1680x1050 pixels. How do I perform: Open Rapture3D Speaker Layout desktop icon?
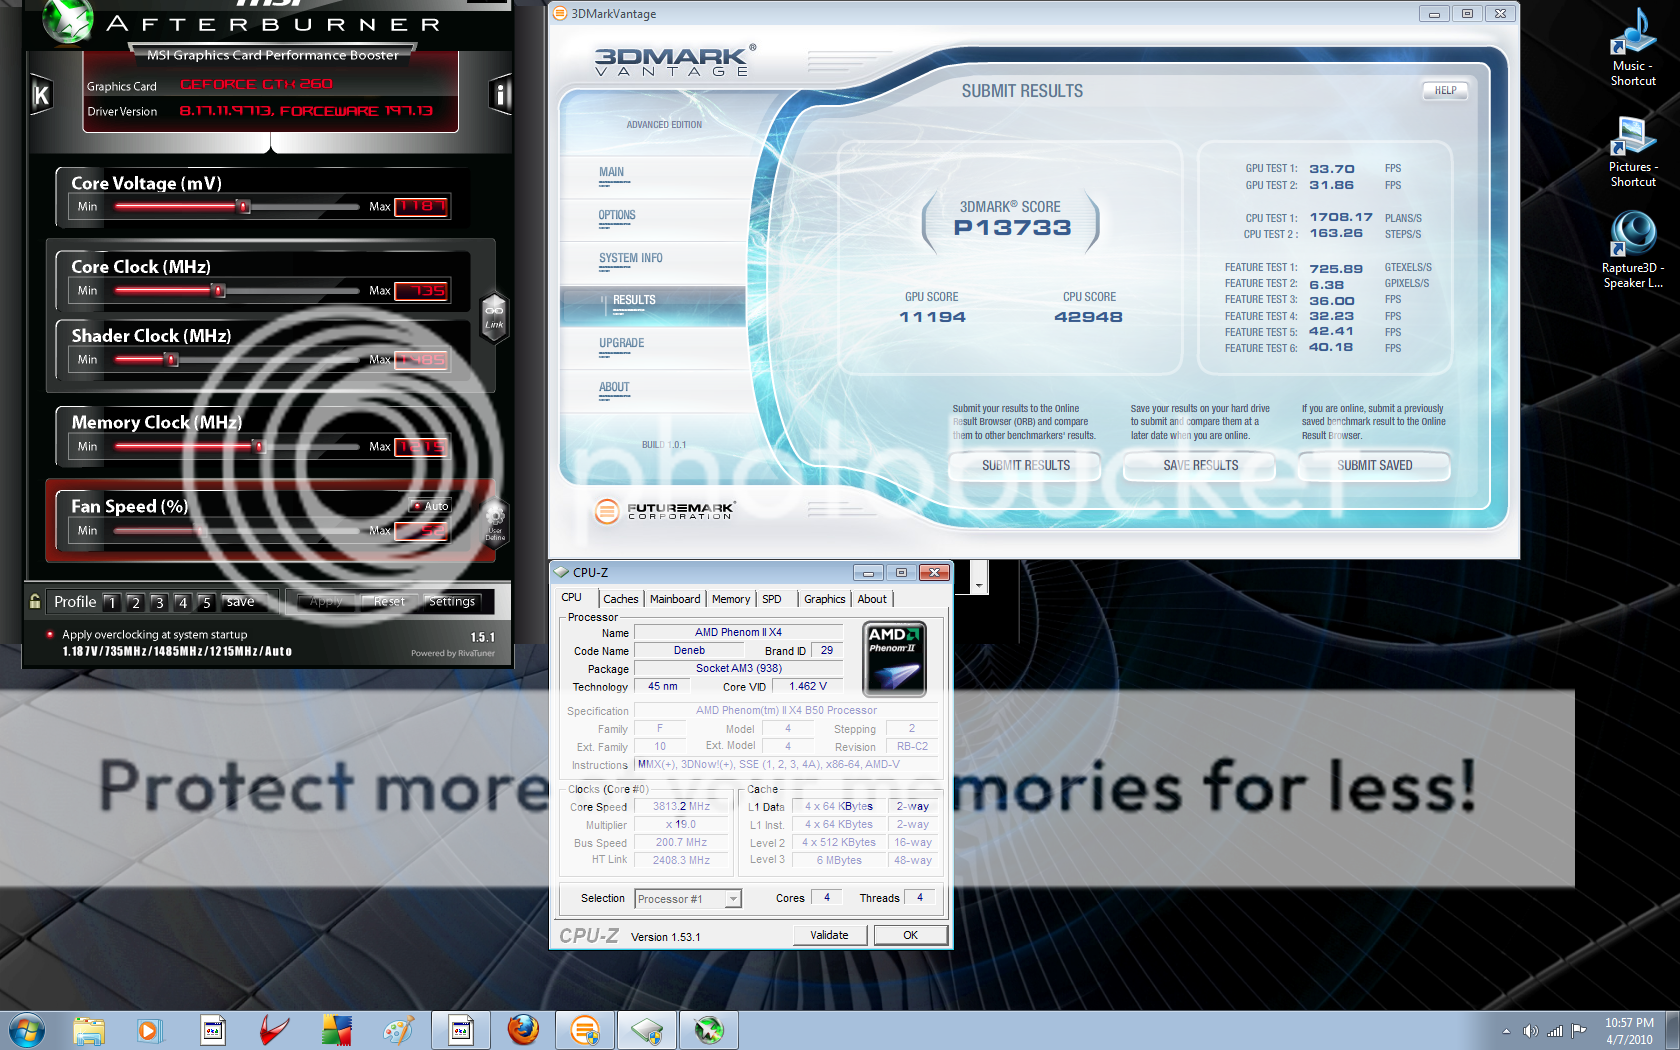tap(1633, 250)
